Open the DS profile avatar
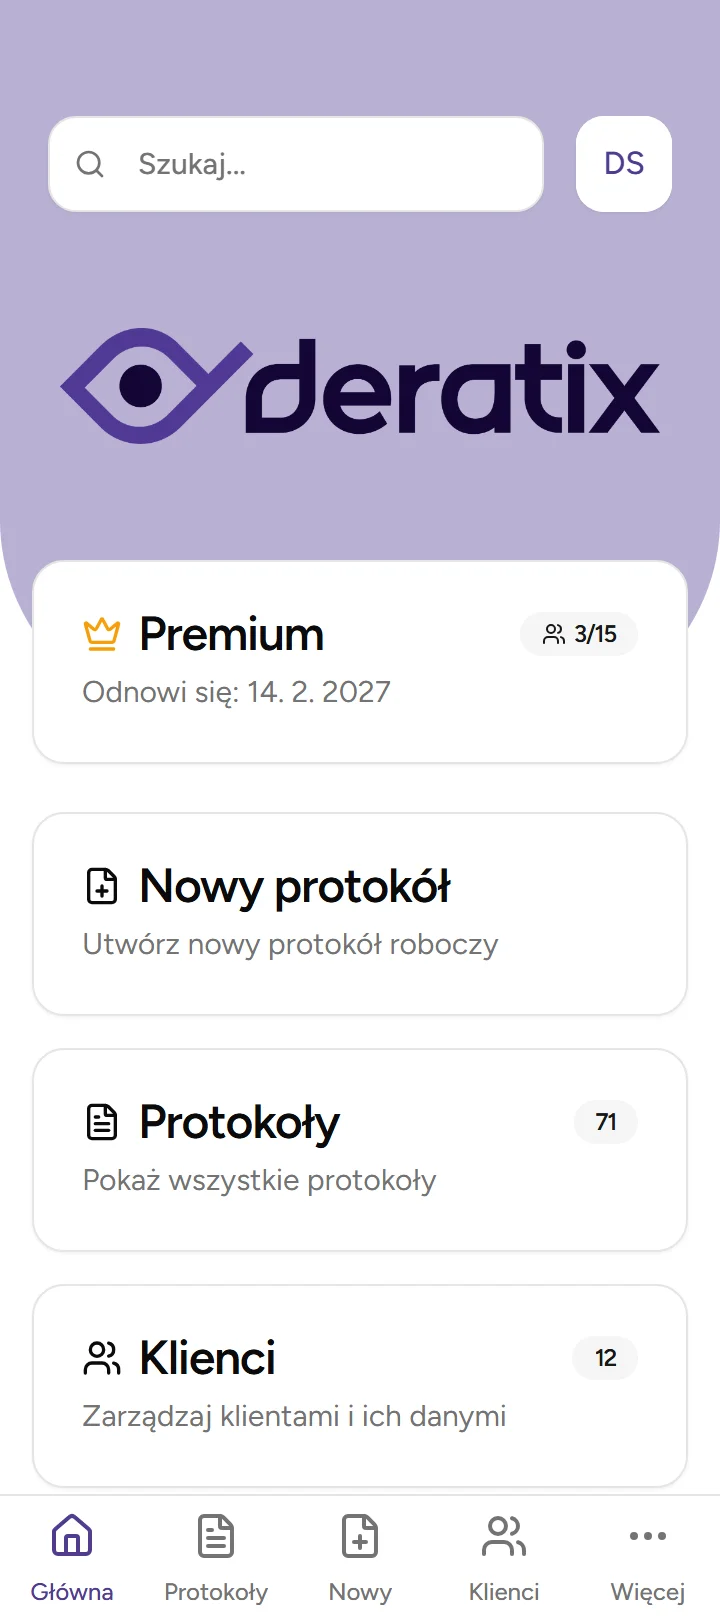720x1624 pixels. click(x=623, y=164)
